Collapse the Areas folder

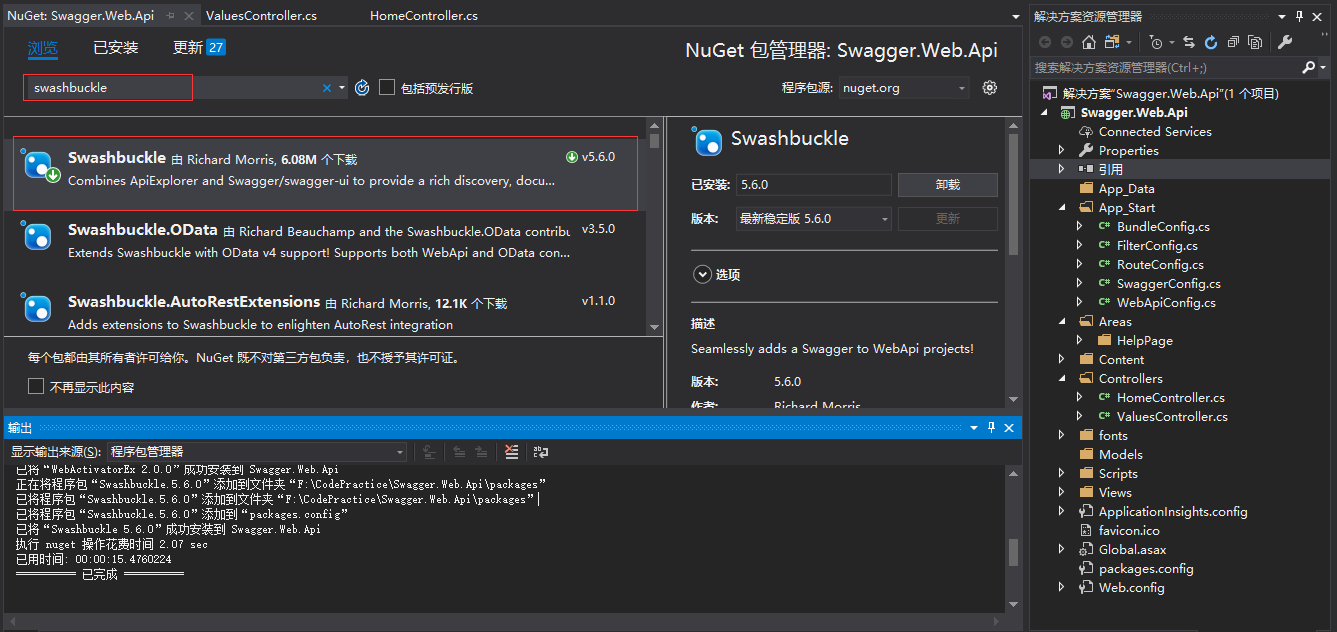(x=1062, y=322)
